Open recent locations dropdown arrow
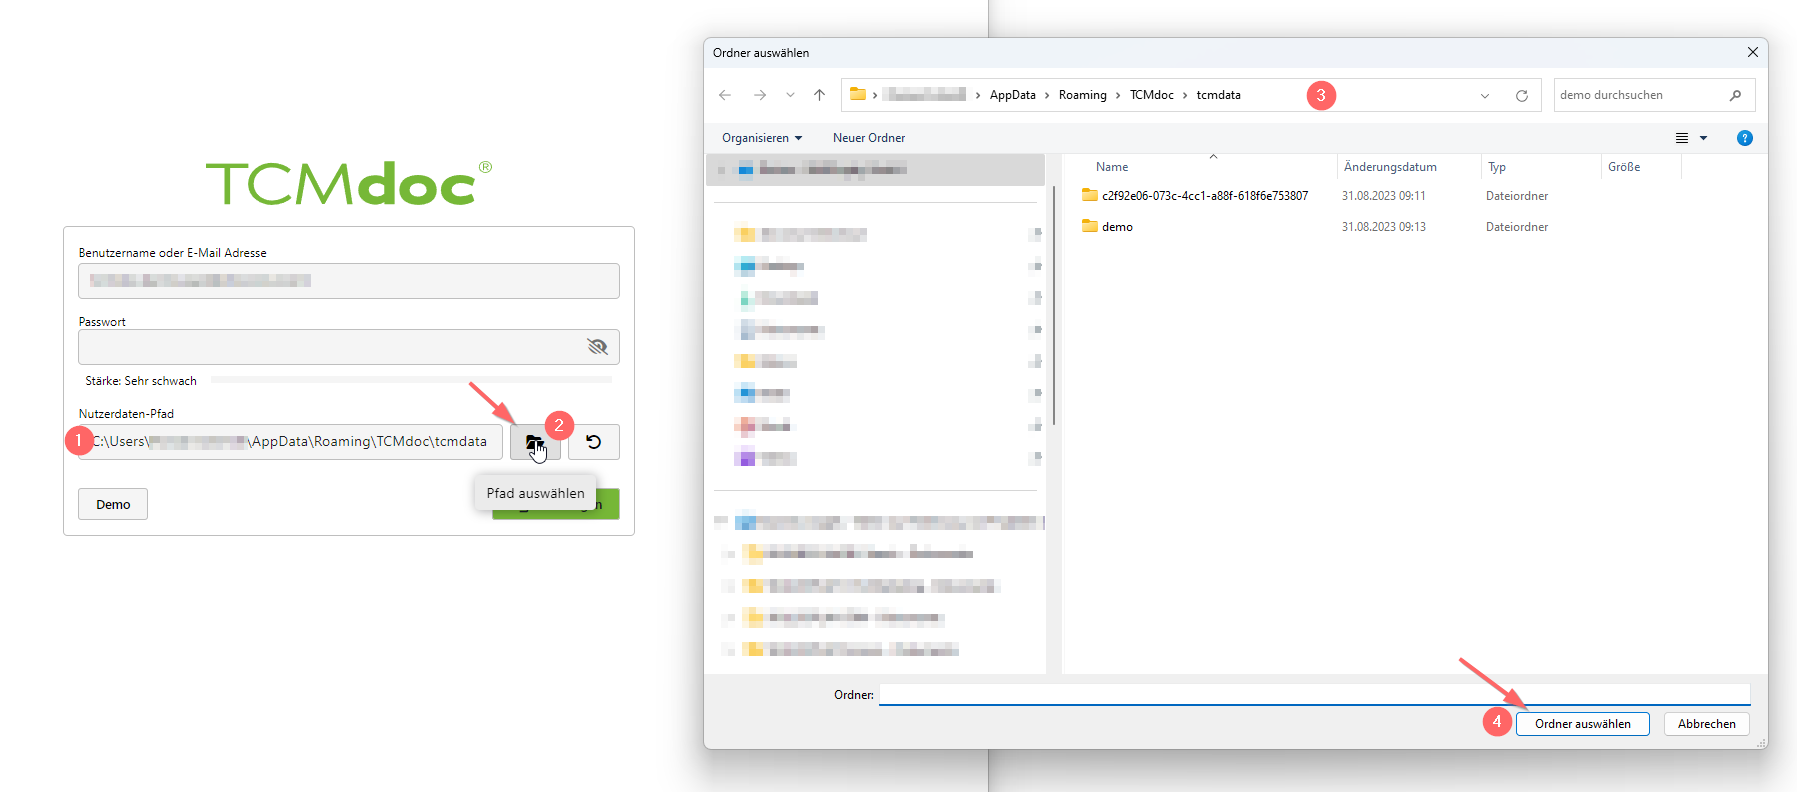Image resolution: width=1797 pixels, height=792 pixels. point(790,96)
